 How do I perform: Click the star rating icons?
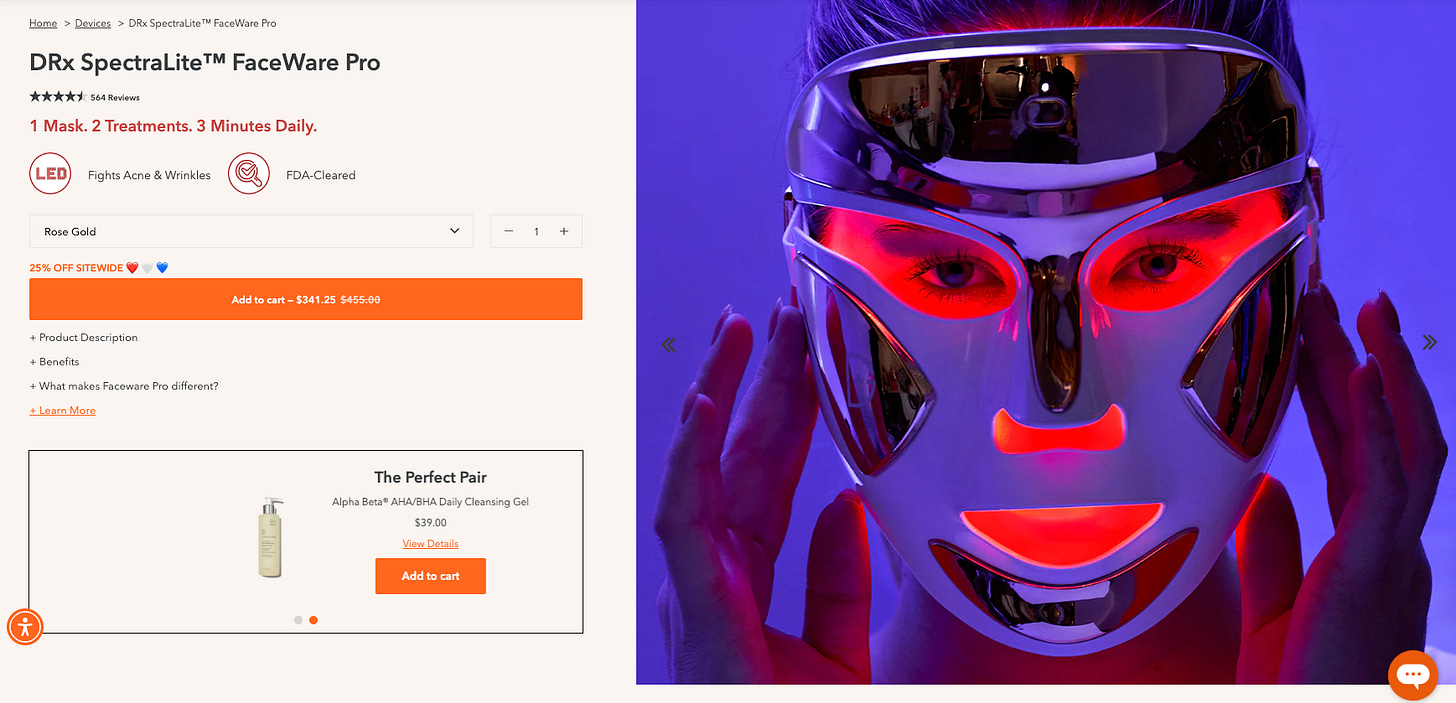pos(58,97)
